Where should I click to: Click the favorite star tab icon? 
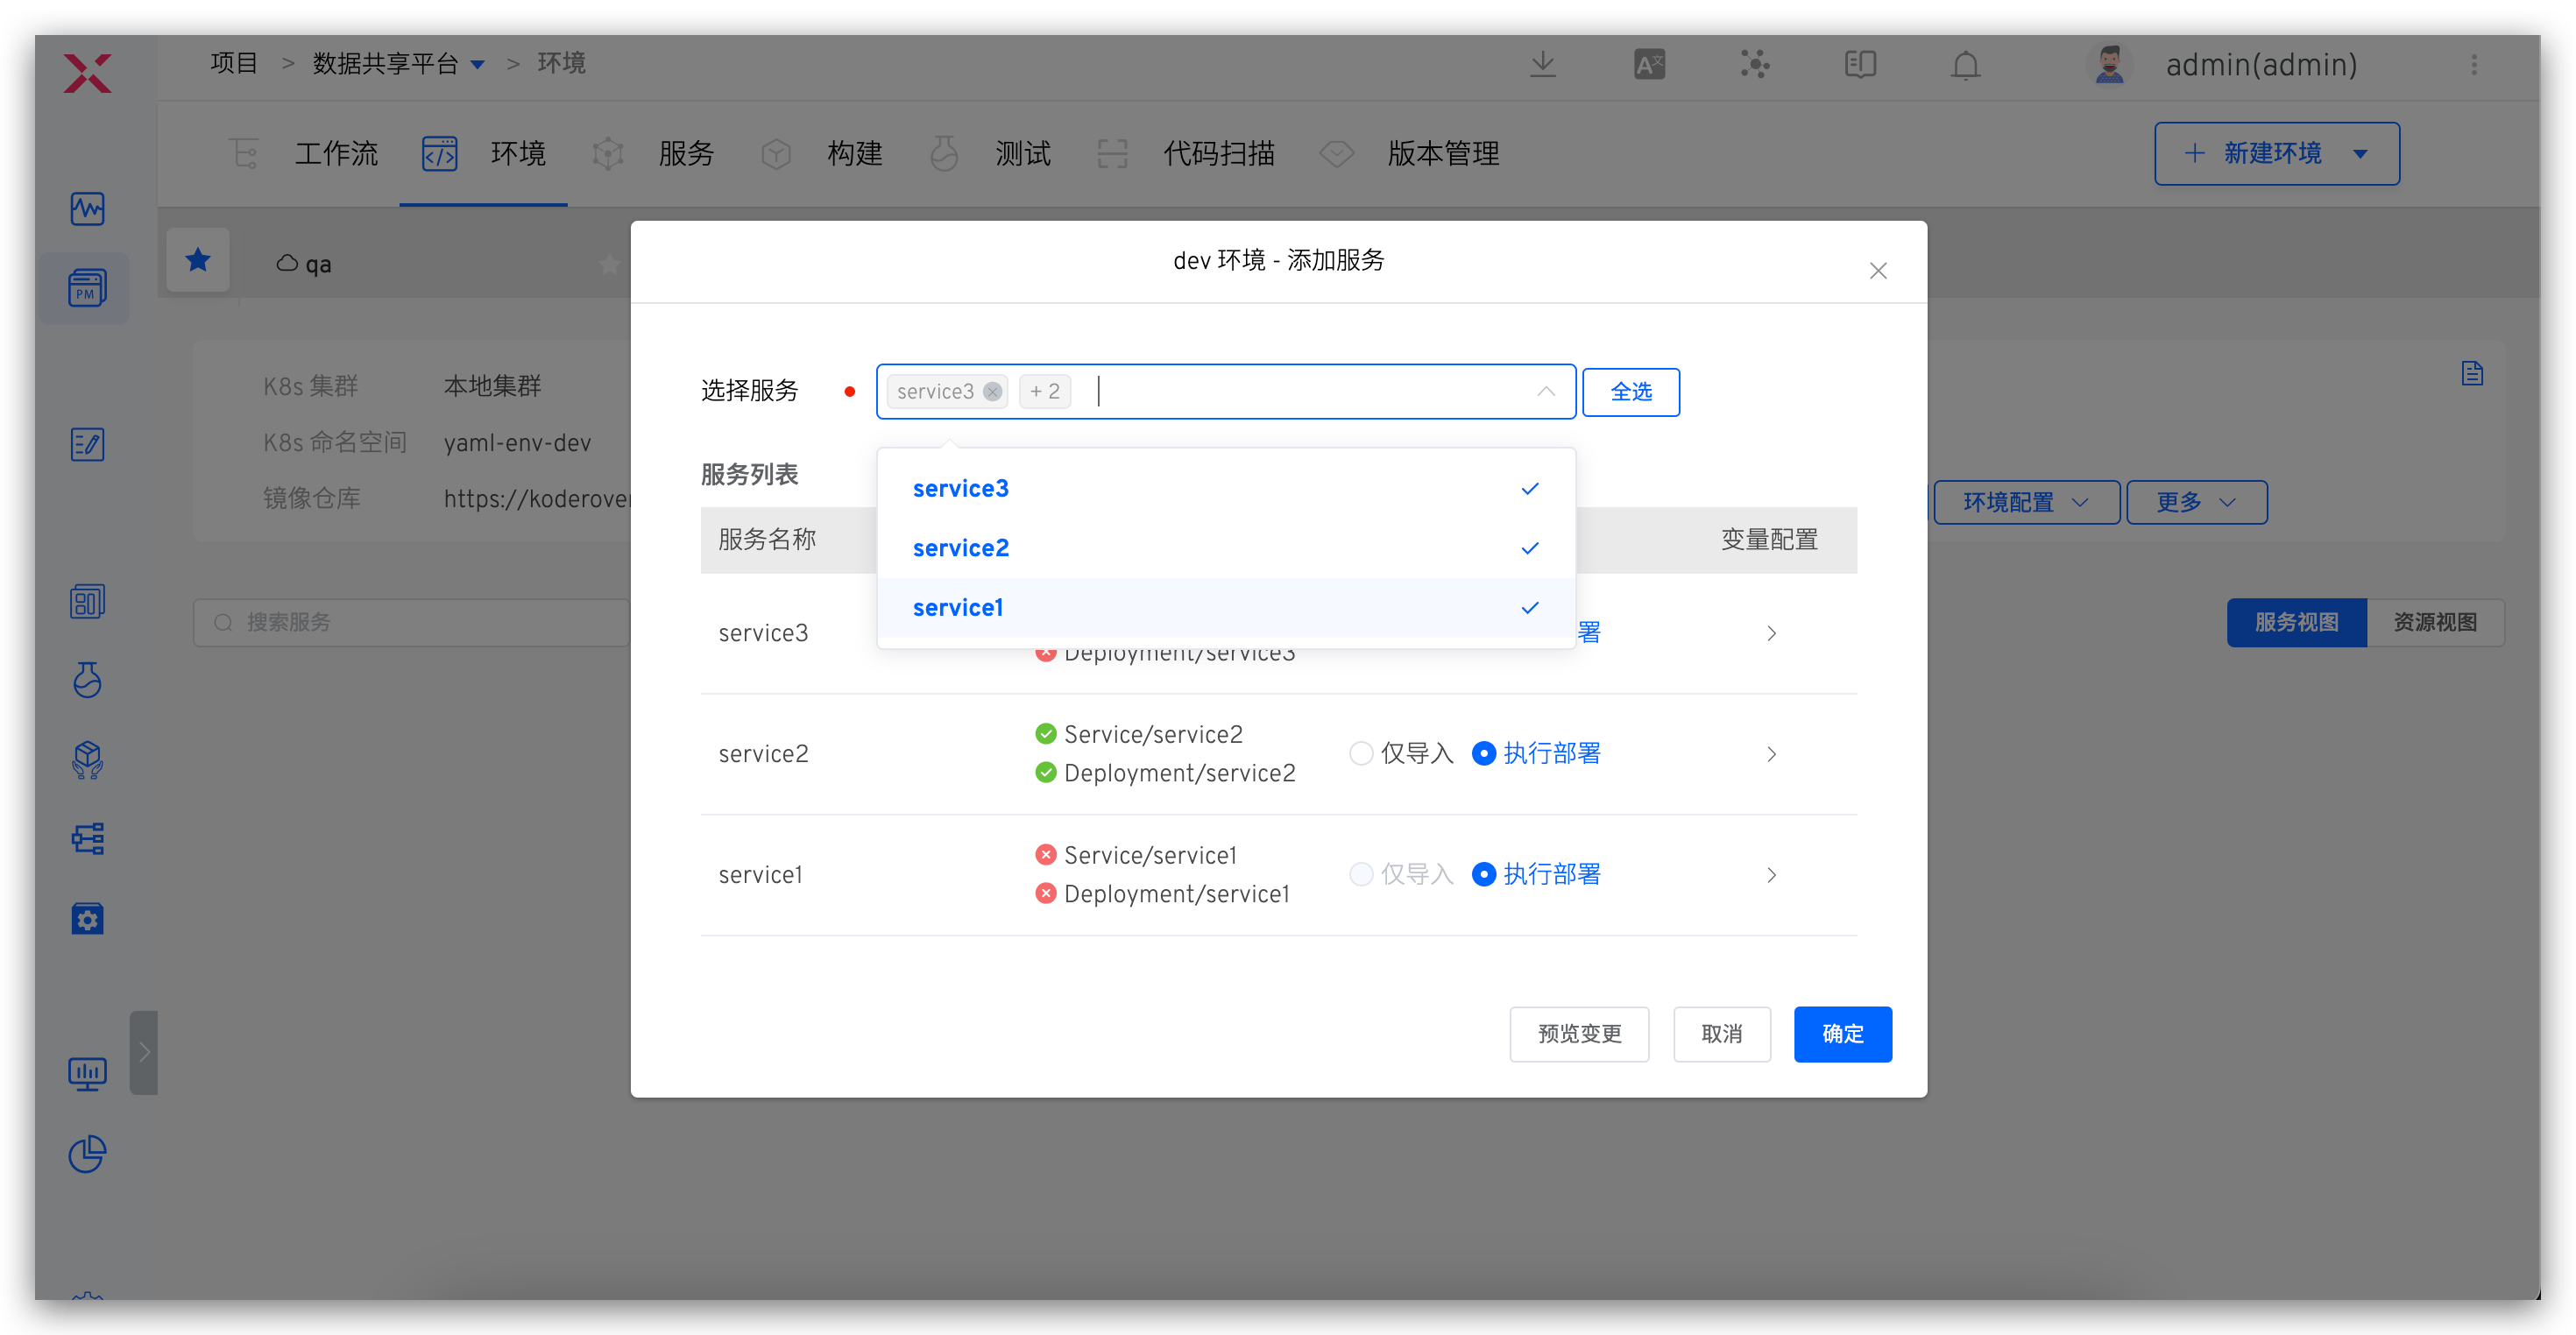point(198,261)
